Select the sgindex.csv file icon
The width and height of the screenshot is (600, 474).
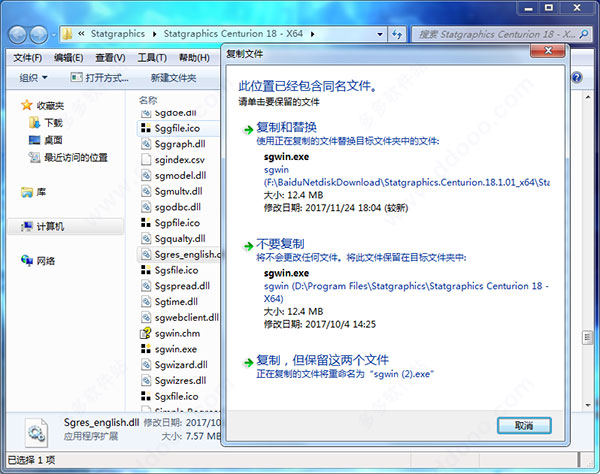click(146, 160)
